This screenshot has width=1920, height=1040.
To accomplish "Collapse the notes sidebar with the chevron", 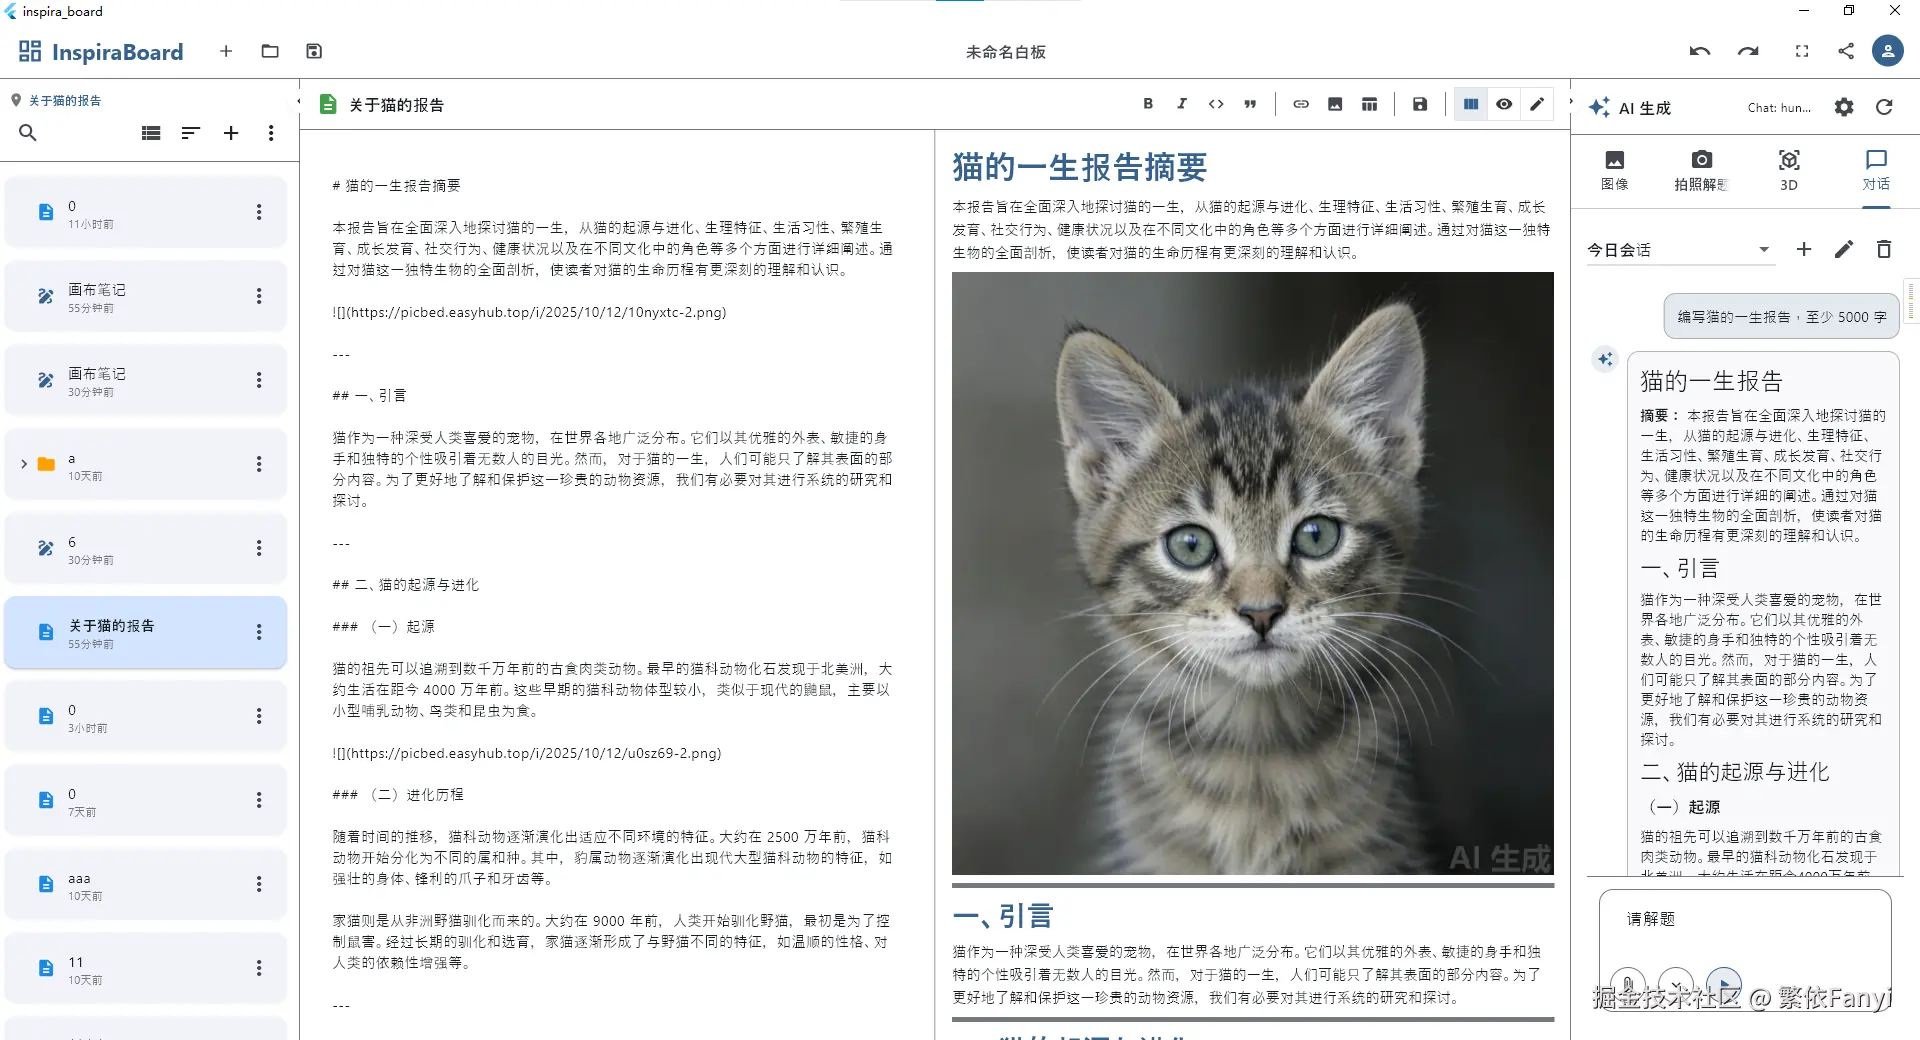I will point(298,102).
